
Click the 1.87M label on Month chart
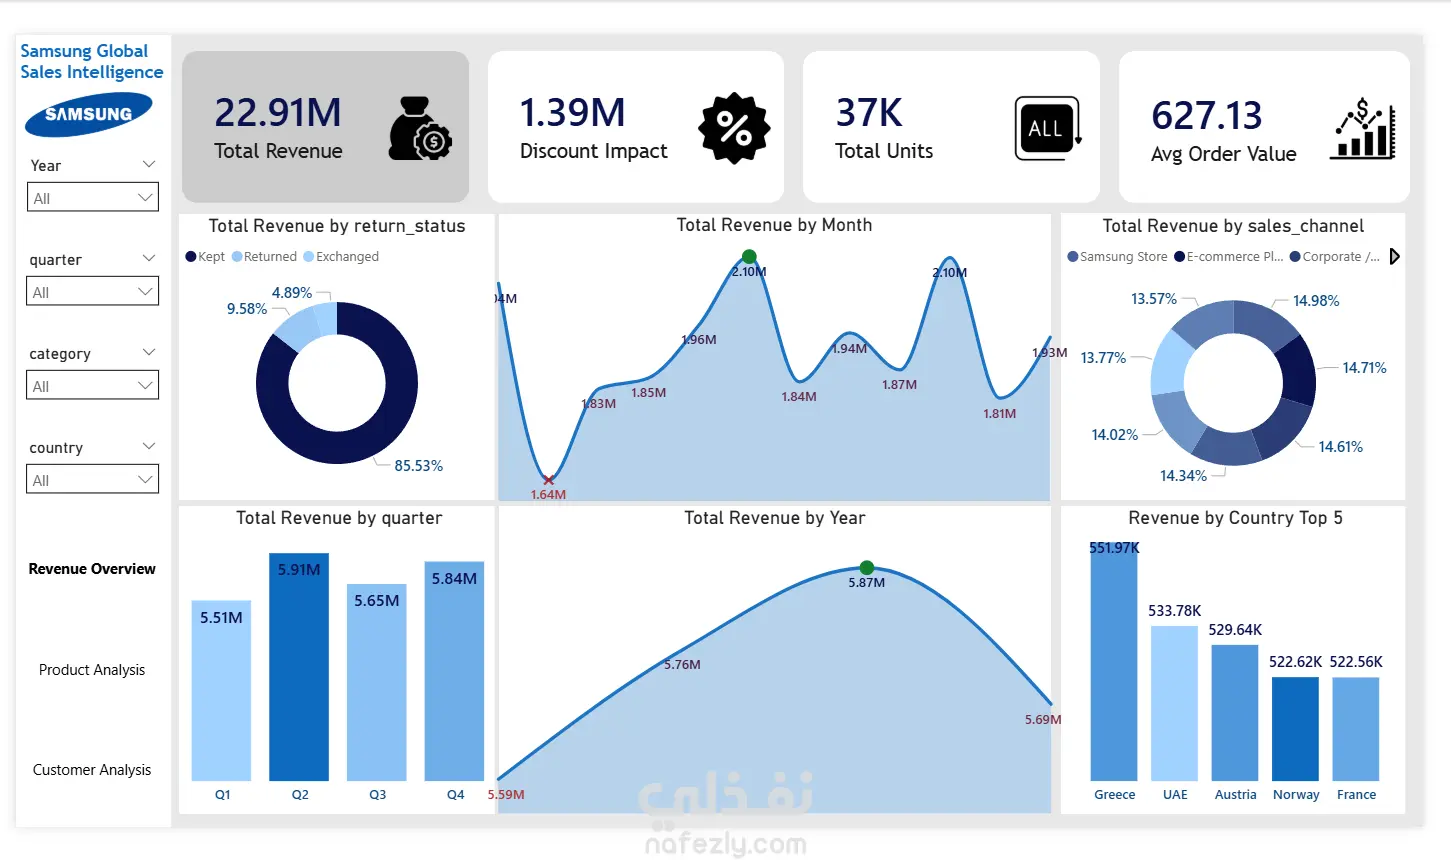click(x=899, y=385)
